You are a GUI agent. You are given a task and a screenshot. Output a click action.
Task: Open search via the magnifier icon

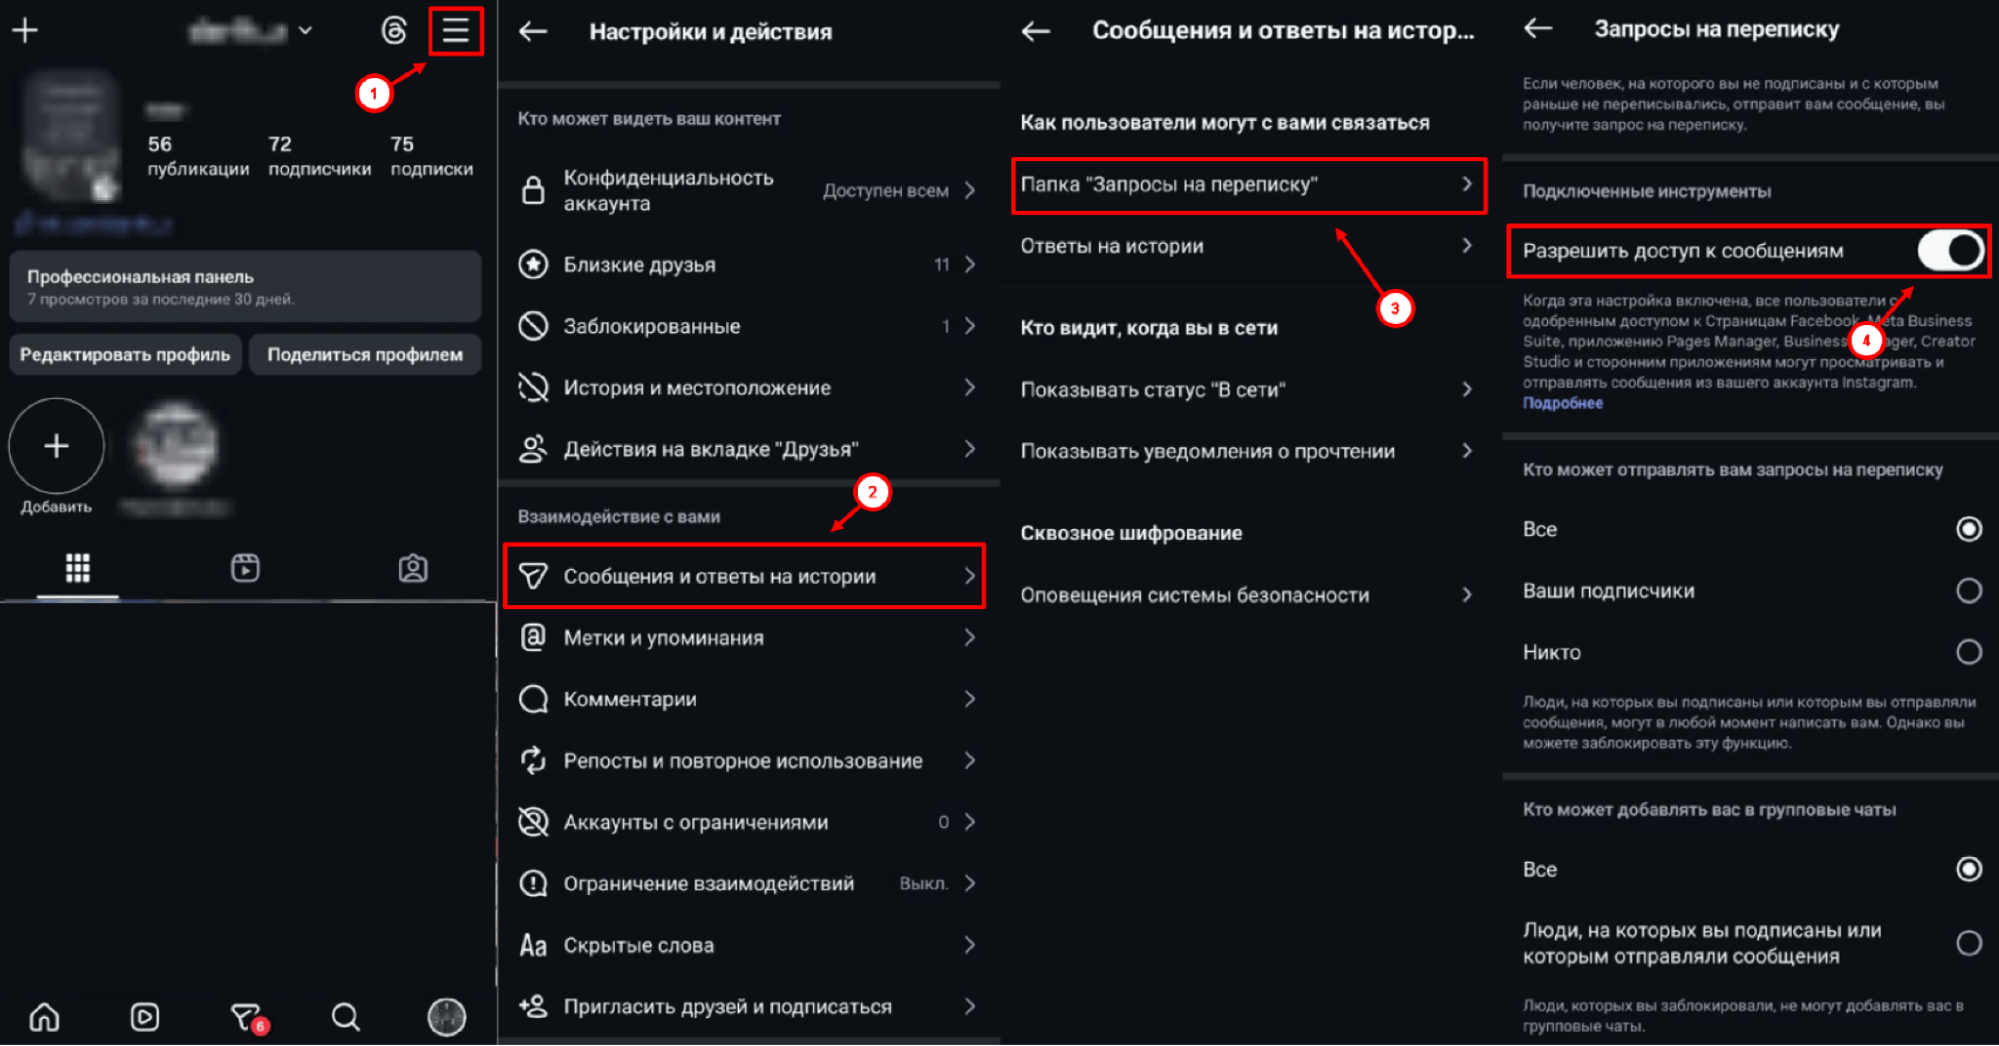(345, 1017)
